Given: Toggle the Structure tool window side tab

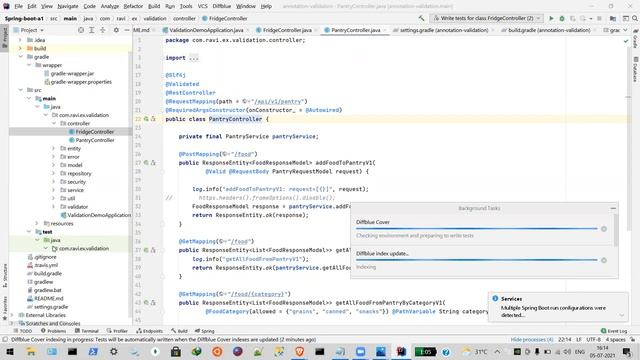Looking at the screenshot, I should coord(4,275).
